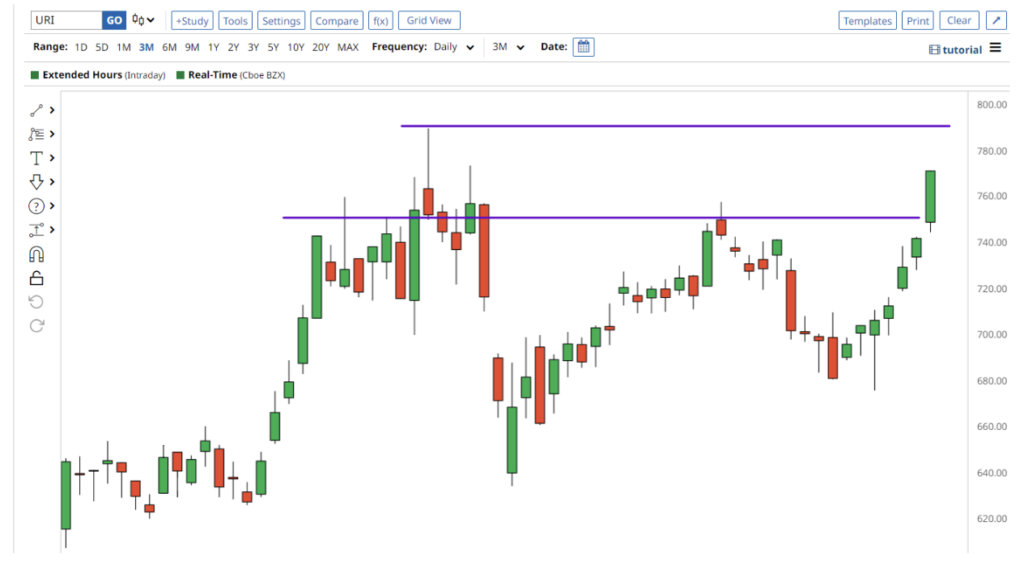Viewport: 1024px width, 565px height.
Task: Toggle the Real-Time Cboe BZX legend indicator
Action: point(231,75)
